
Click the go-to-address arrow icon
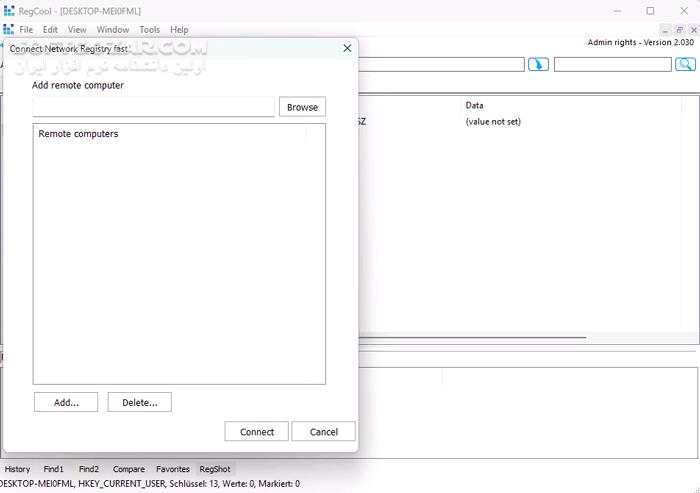(538, 64)
